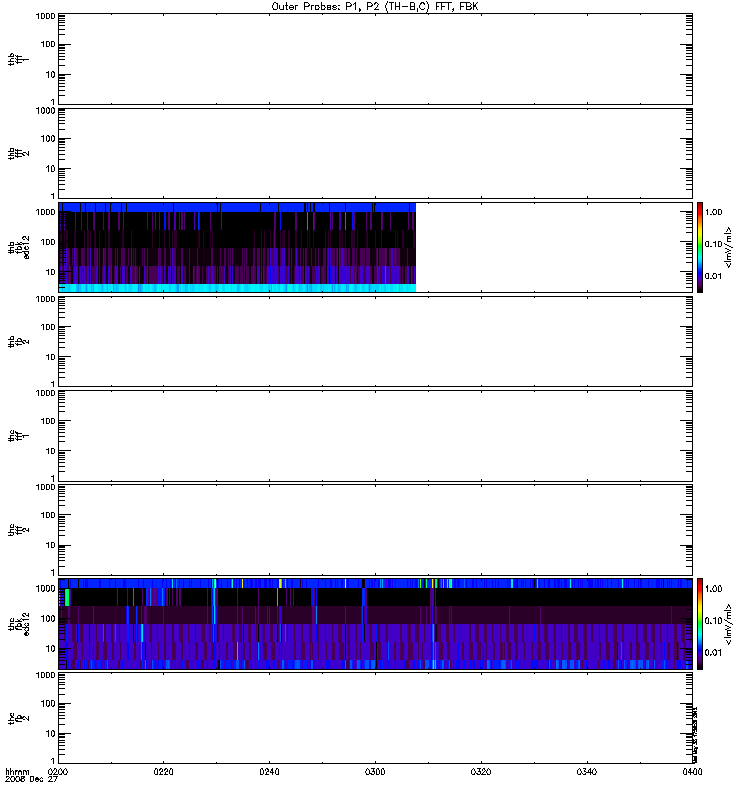The width and height of the screenshot is (750, 800).
Task: Click the 0.01 label on the thb color bar
Action: pos(713,276)
